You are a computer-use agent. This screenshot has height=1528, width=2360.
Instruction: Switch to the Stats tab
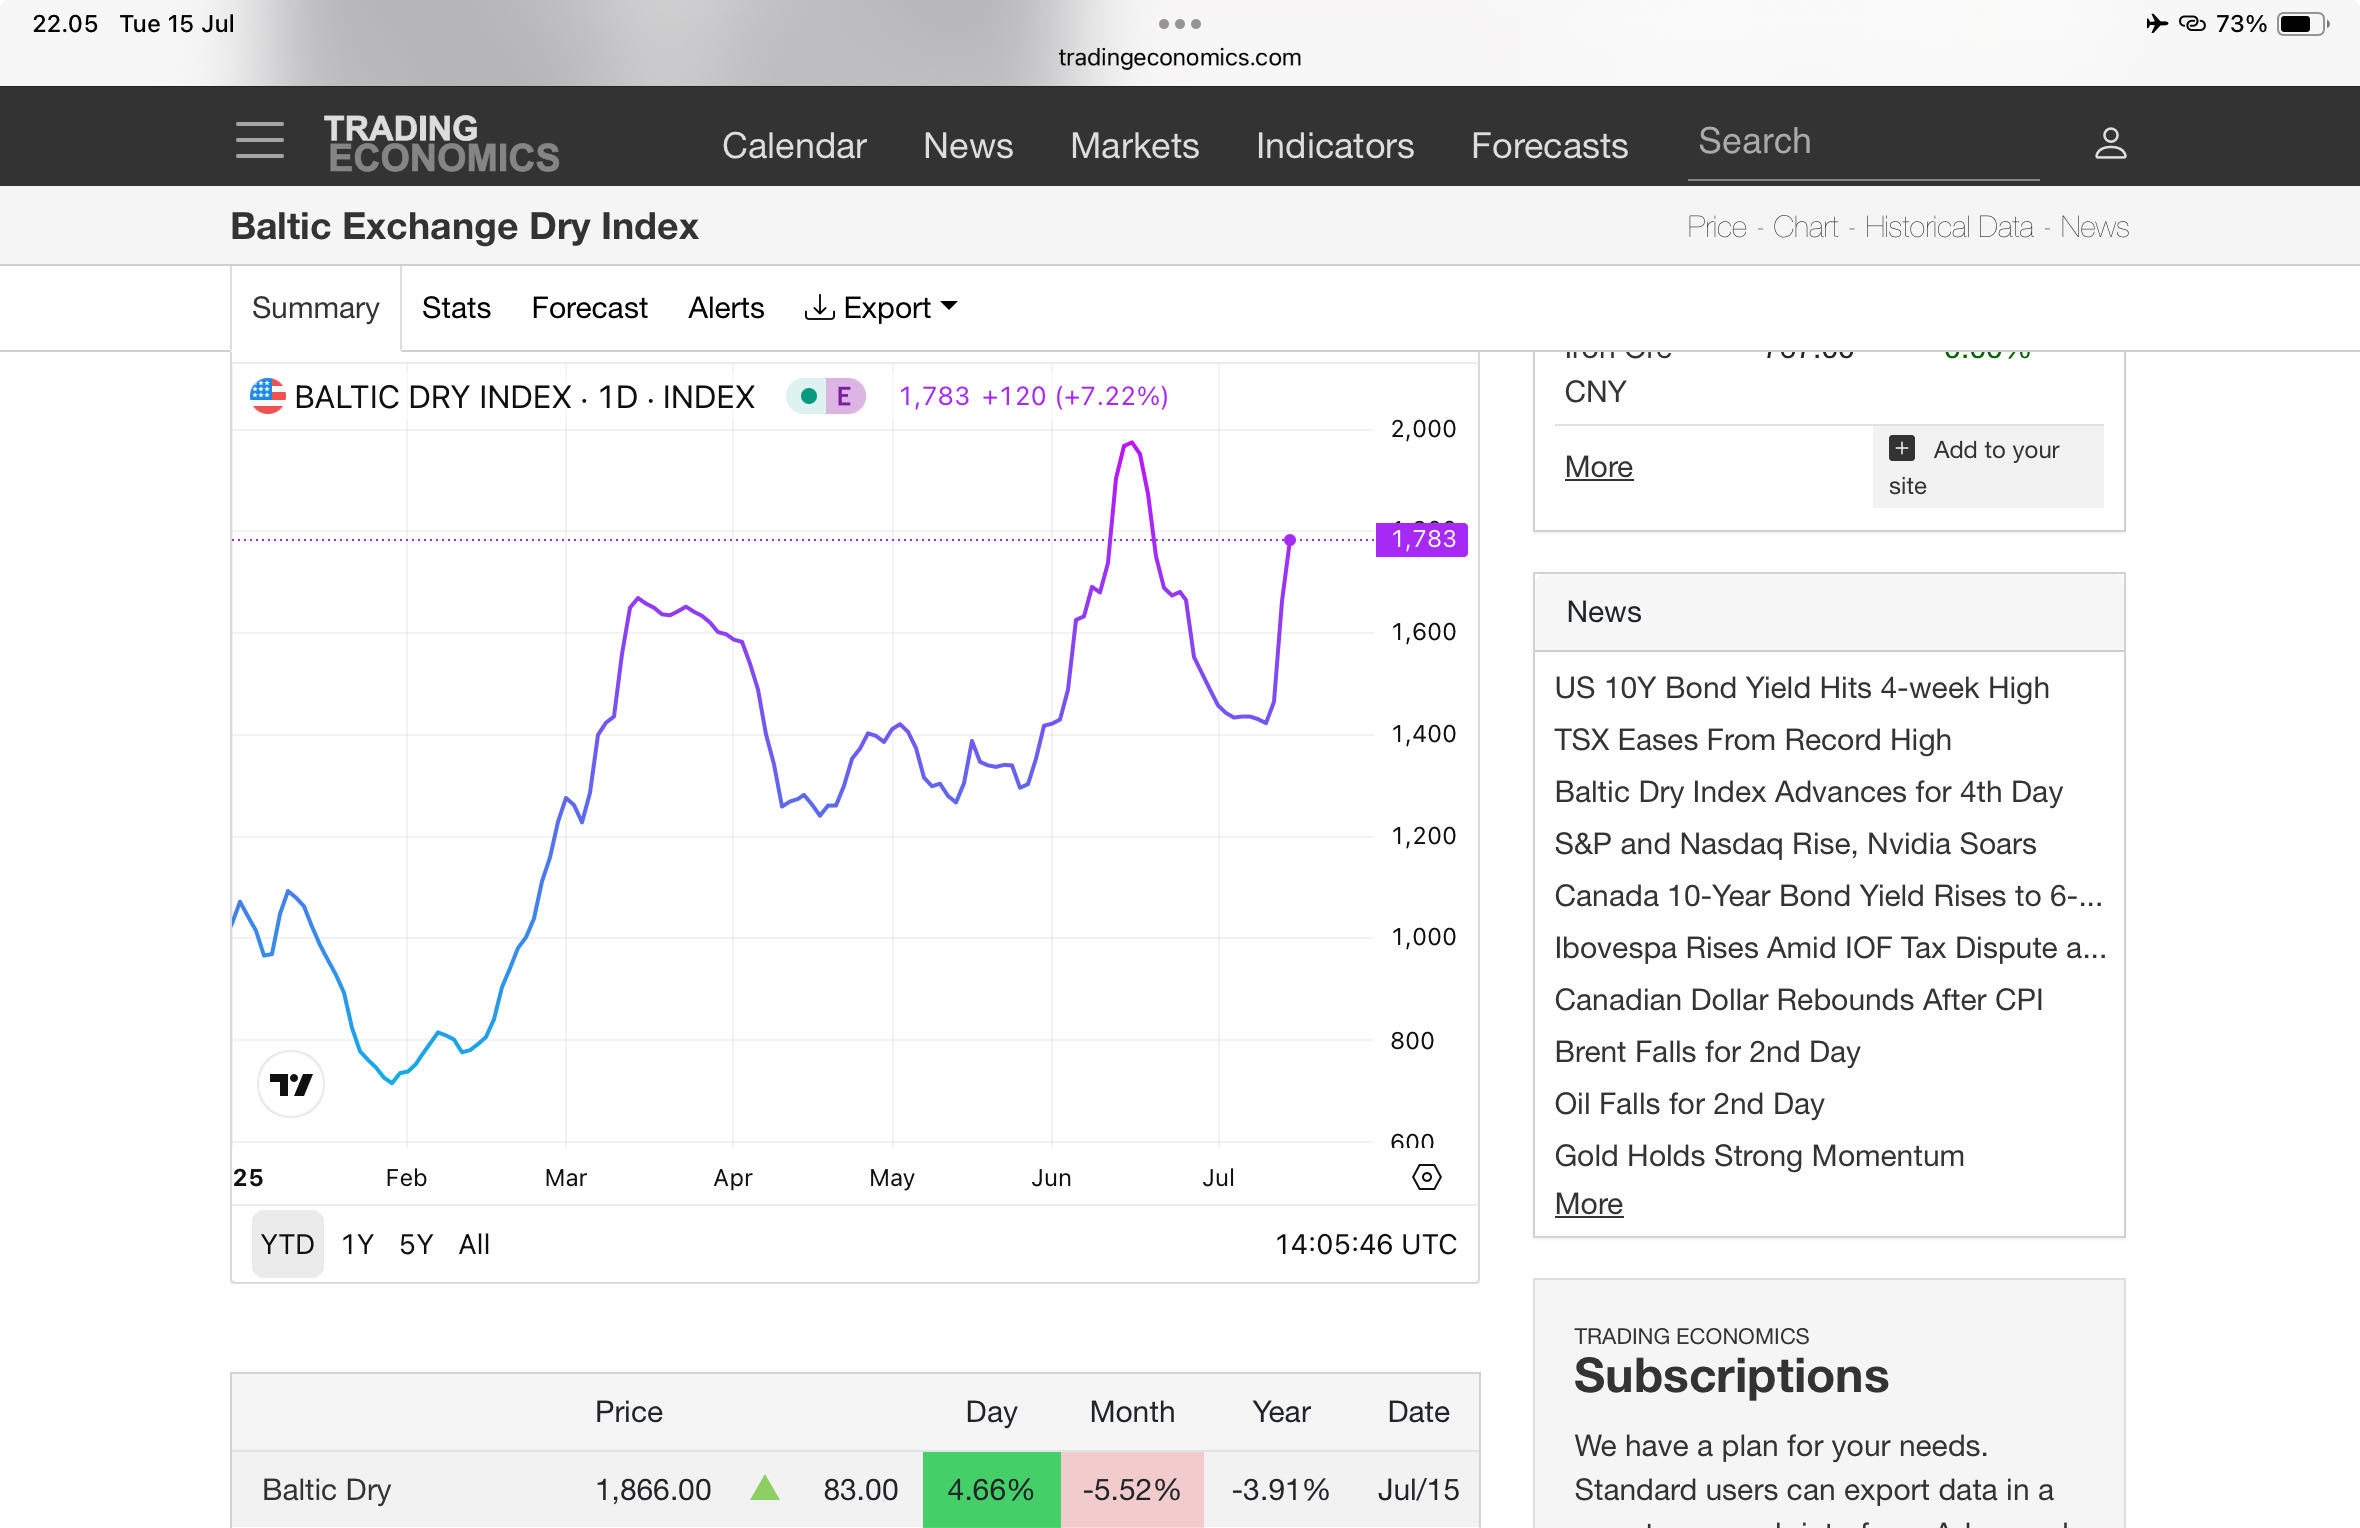click(x=456, y=307)
